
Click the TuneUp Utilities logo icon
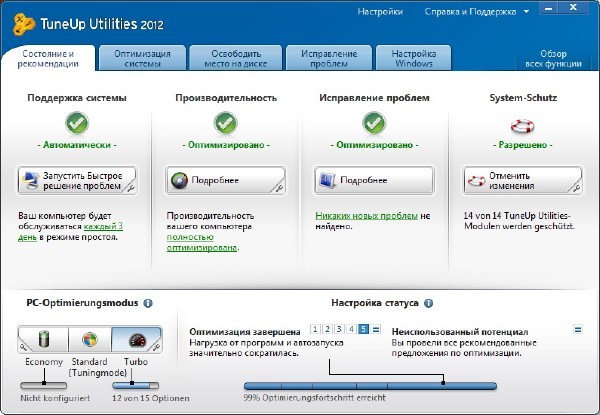pyautogui.click(x=24, y=24)
